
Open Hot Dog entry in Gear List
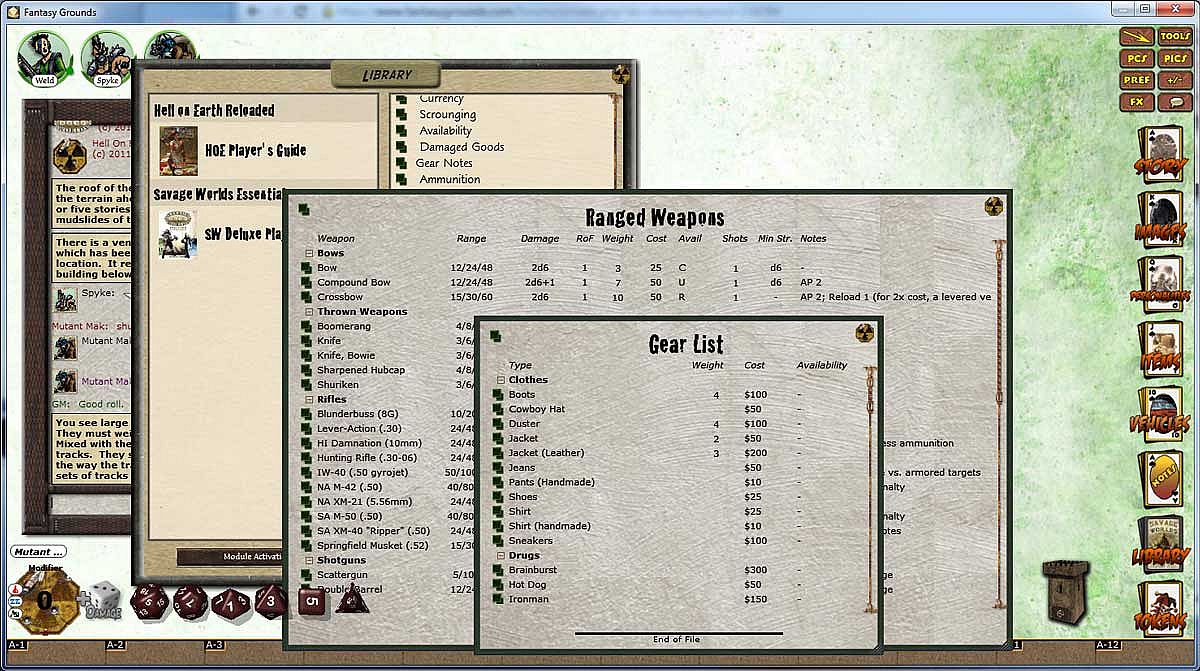pyautogui.click(x=528, y=585)
